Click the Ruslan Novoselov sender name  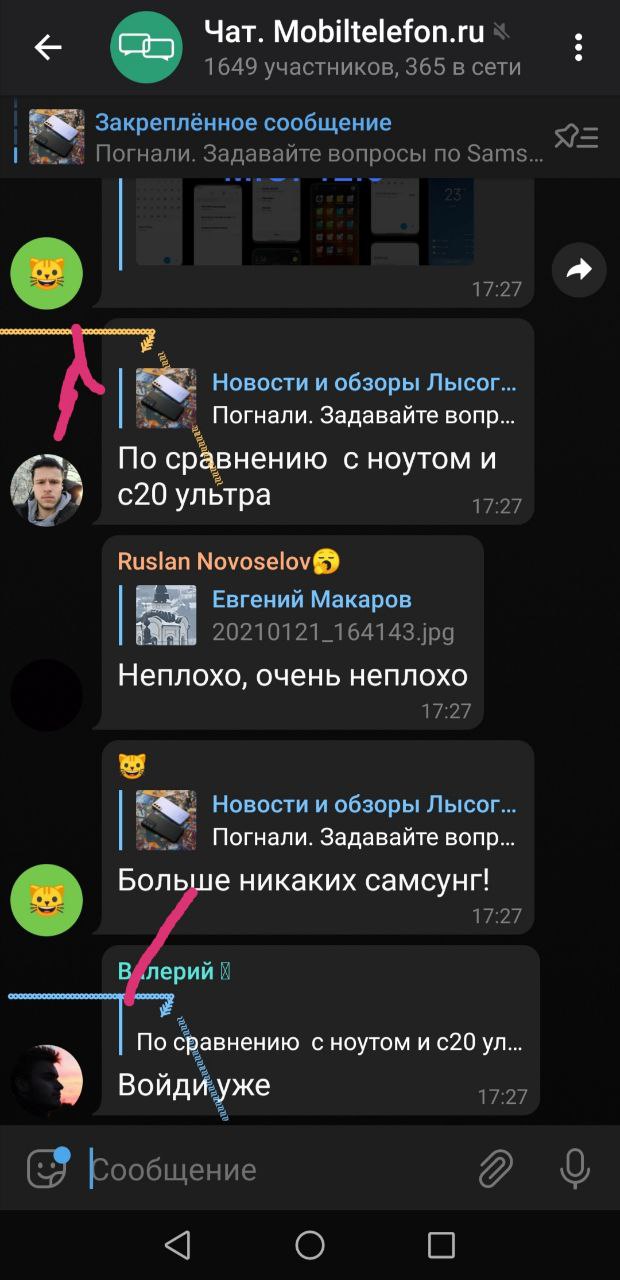tap(215, 561)
